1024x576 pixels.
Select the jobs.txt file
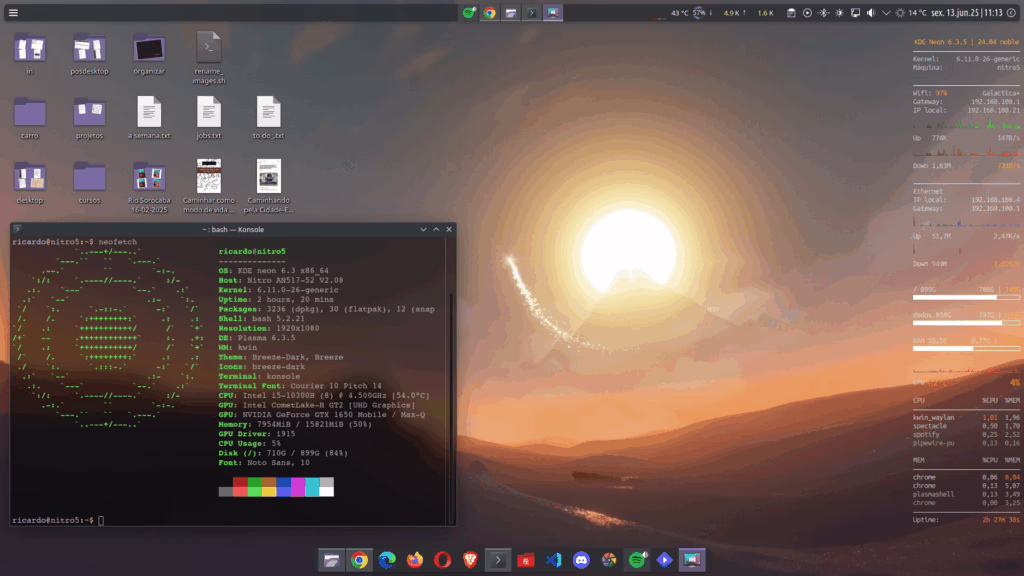click(209, 118)
